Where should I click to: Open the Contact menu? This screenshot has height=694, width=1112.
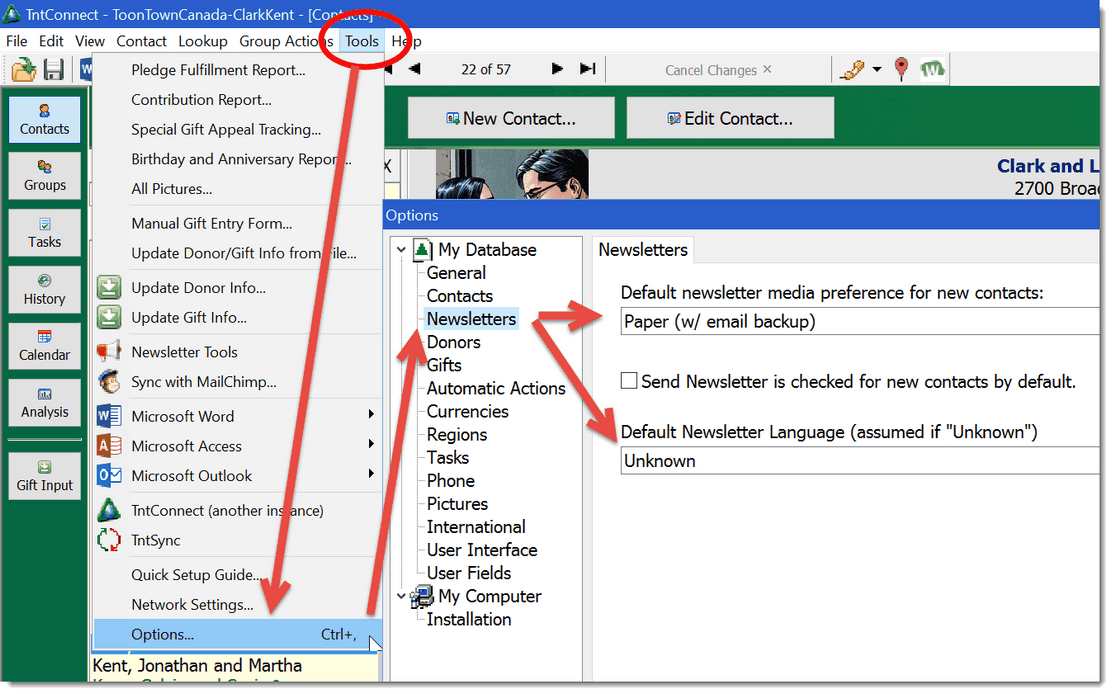pos(141,41)
